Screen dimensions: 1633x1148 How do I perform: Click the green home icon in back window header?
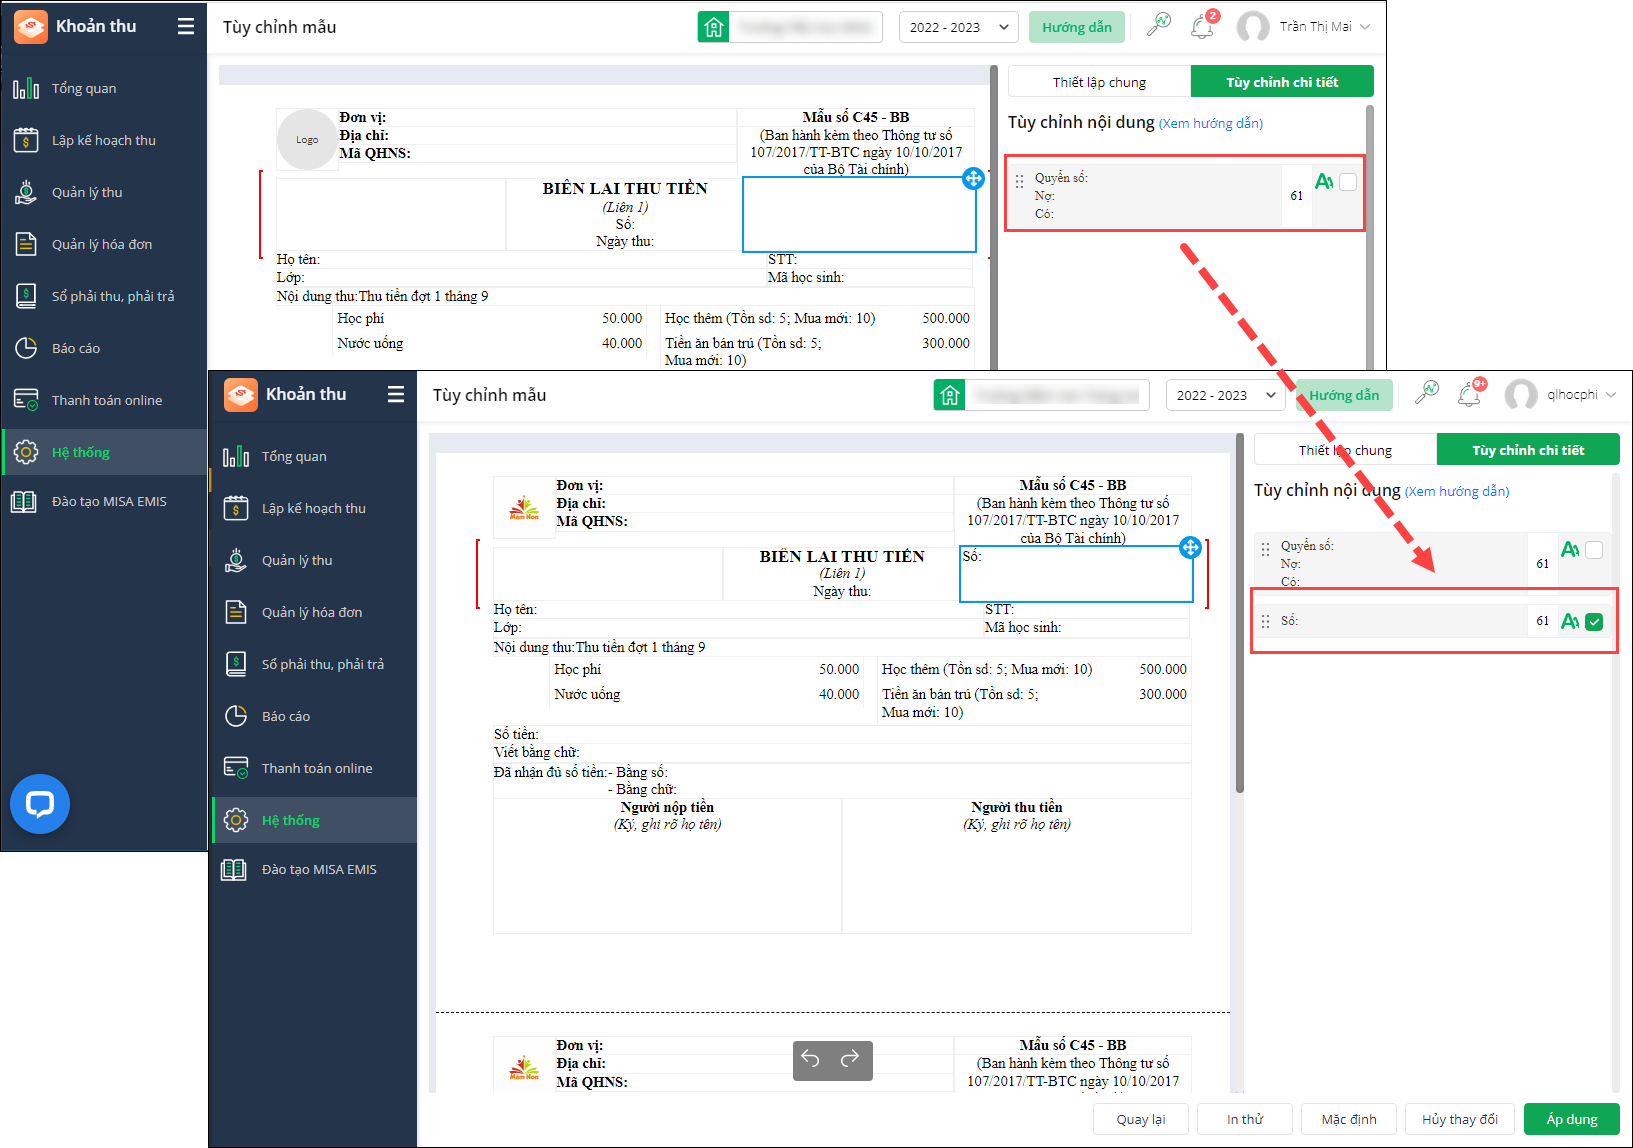point(713,27)
